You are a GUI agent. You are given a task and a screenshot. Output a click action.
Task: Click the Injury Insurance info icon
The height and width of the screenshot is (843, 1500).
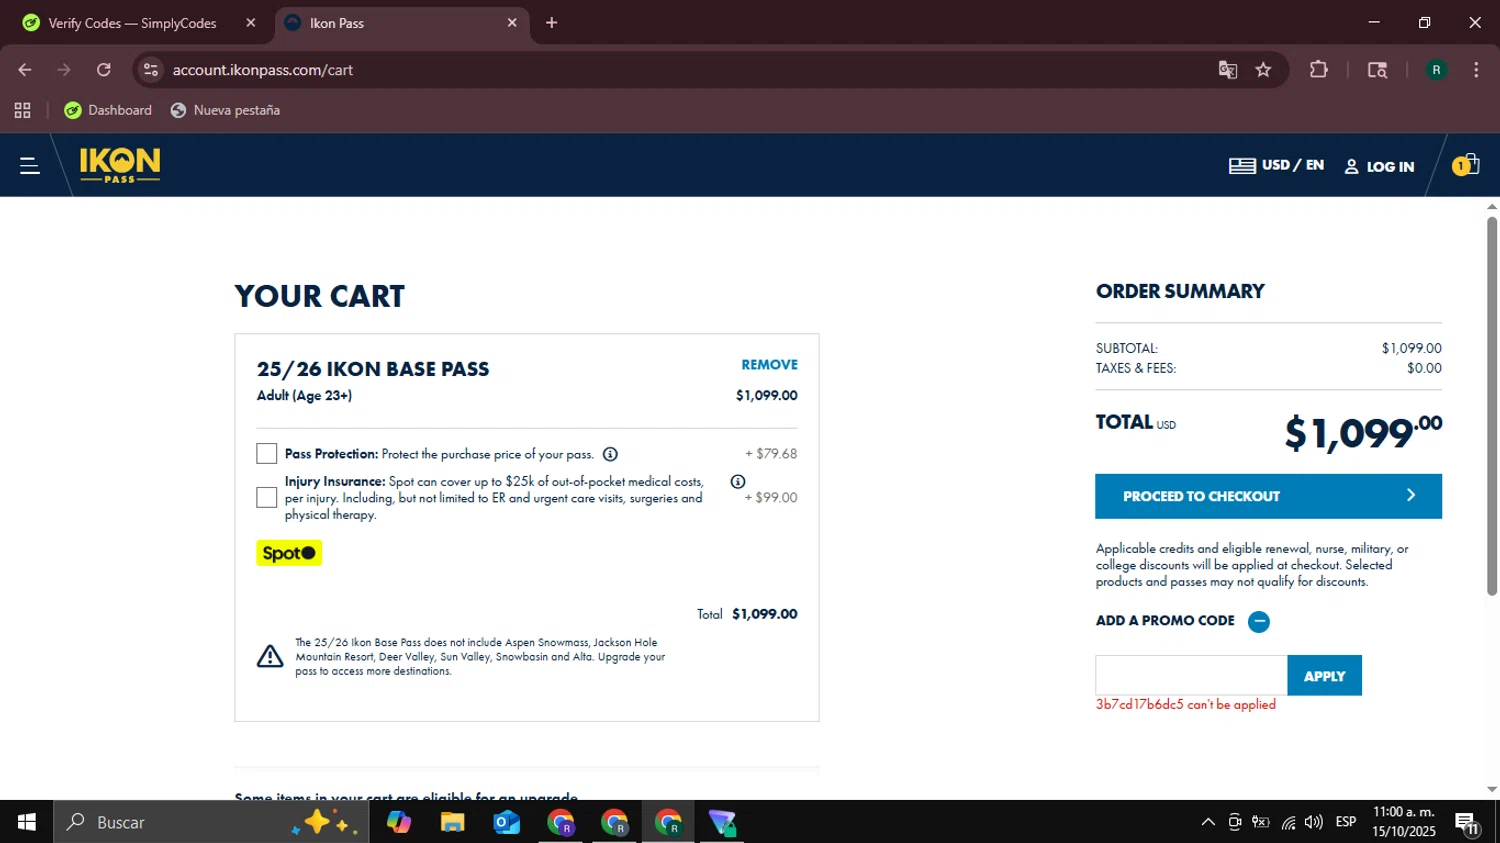coord(738,482)
